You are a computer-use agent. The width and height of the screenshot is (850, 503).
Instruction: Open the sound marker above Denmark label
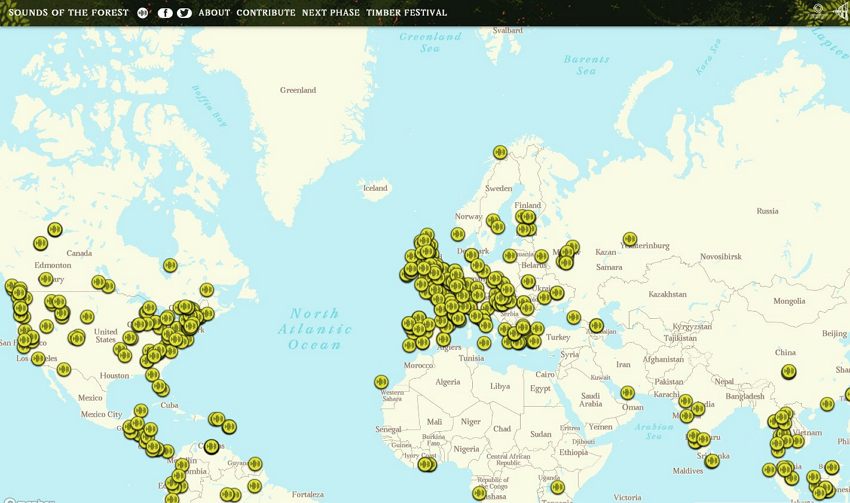pos(471,255)
